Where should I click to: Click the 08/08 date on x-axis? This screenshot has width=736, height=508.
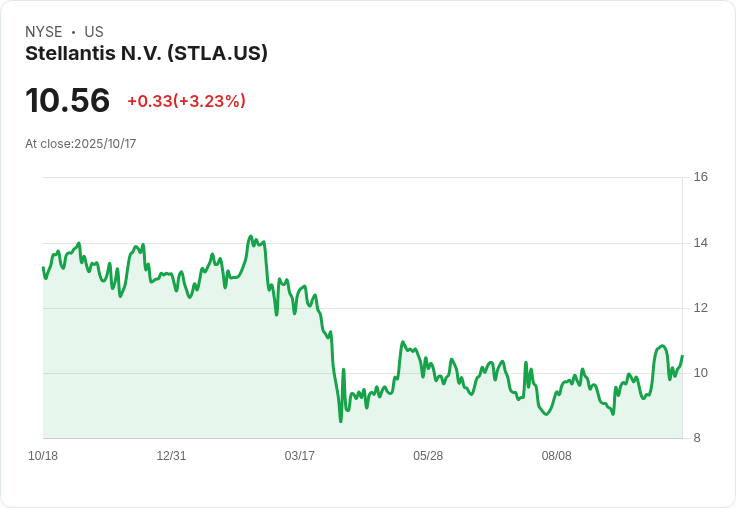pyautogui.click(x=556, y=456)
